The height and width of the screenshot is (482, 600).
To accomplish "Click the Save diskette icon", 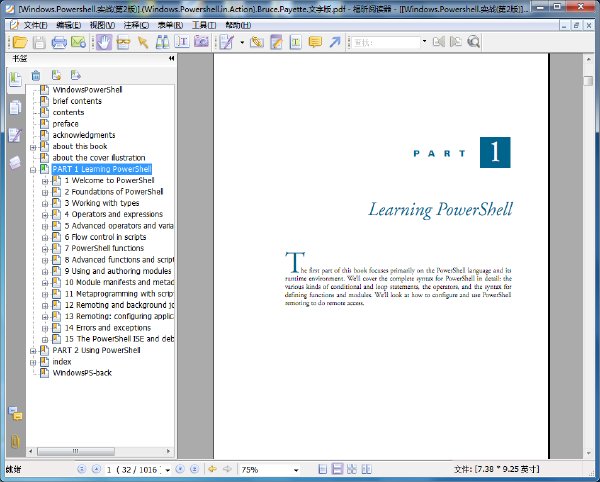I will point(39,42).
